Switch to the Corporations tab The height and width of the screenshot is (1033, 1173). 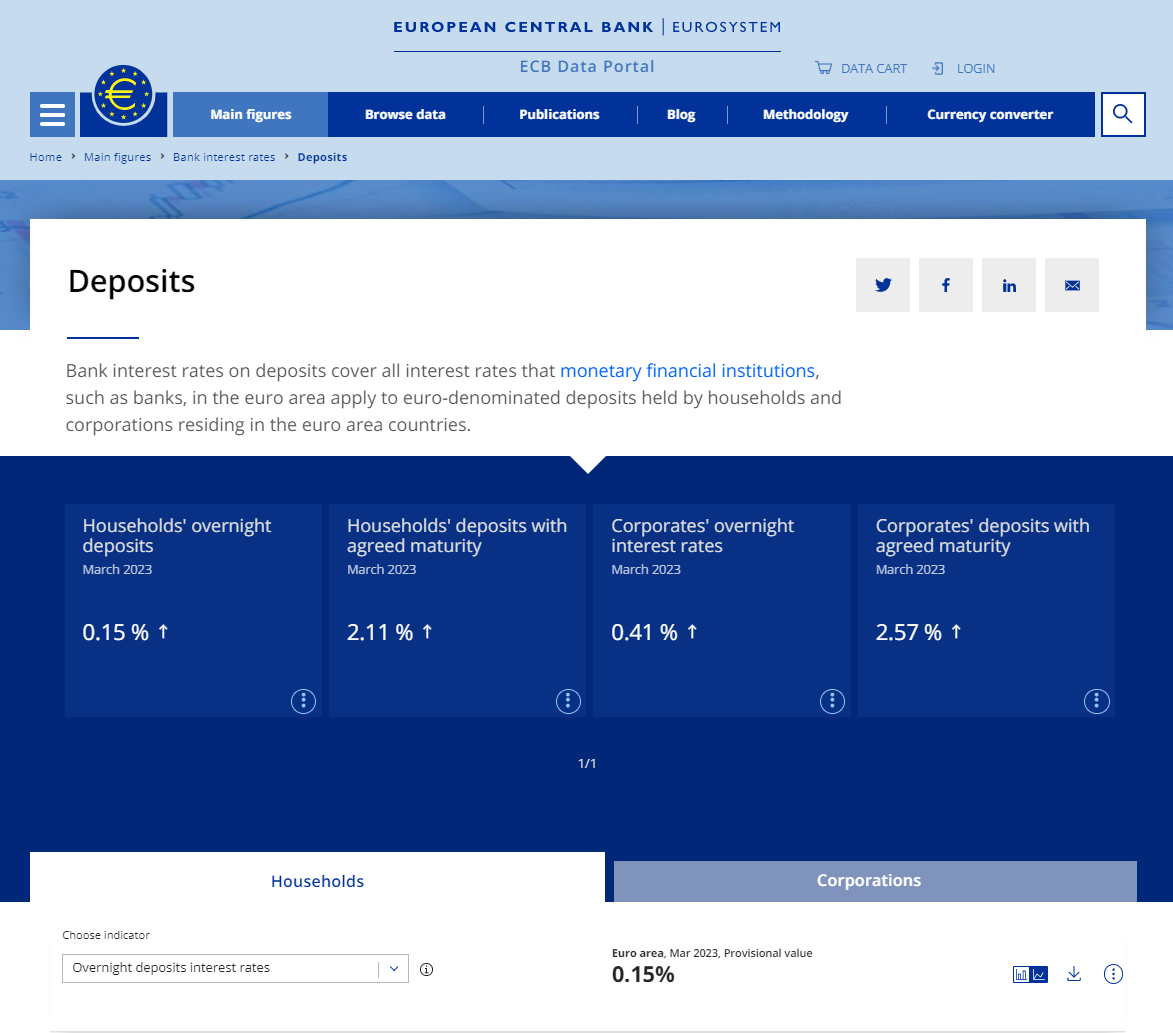[869, 881]
